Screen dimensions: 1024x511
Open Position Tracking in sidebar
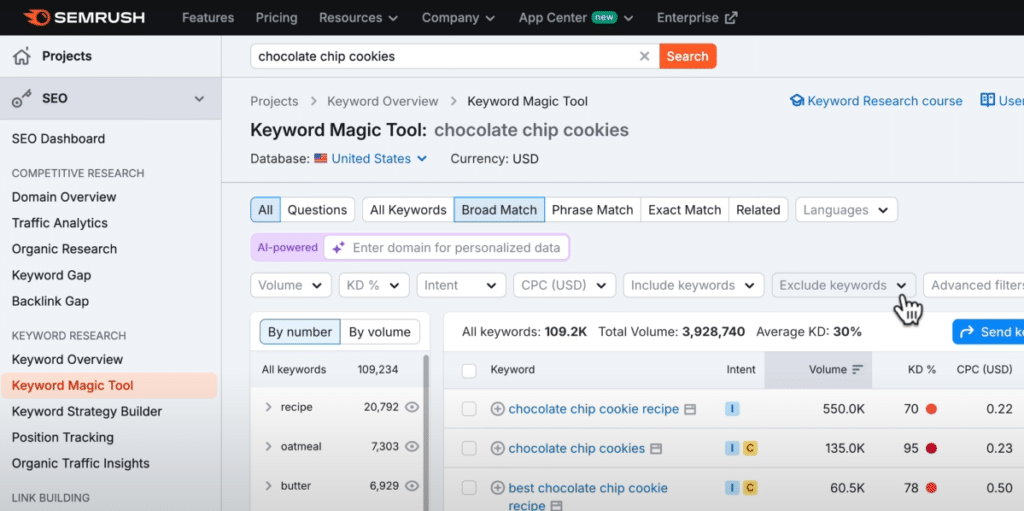click(x=63, y=437)
